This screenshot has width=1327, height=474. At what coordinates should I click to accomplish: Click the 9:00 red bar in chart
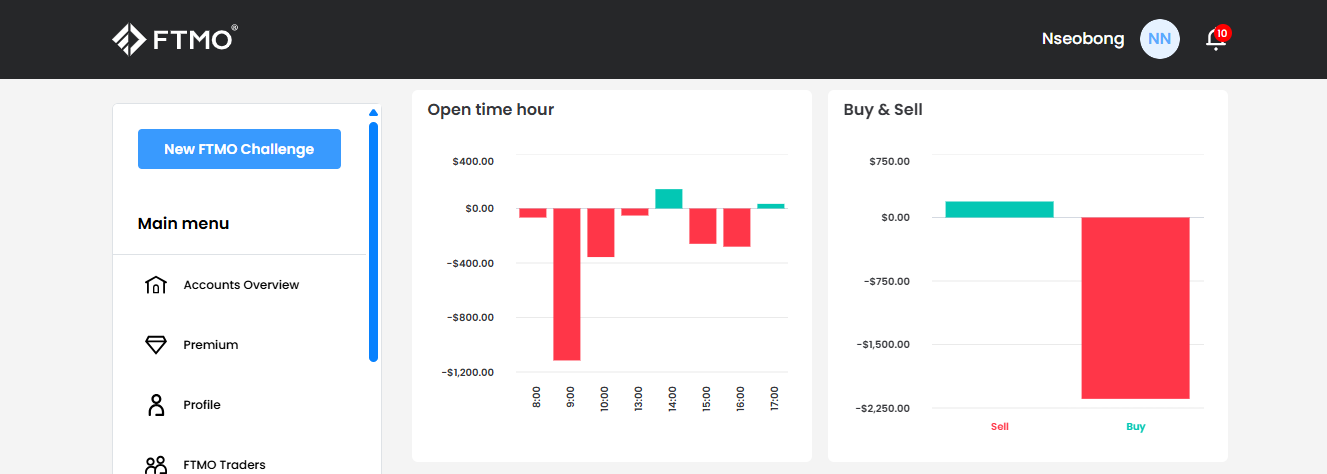tap(567, 284)
